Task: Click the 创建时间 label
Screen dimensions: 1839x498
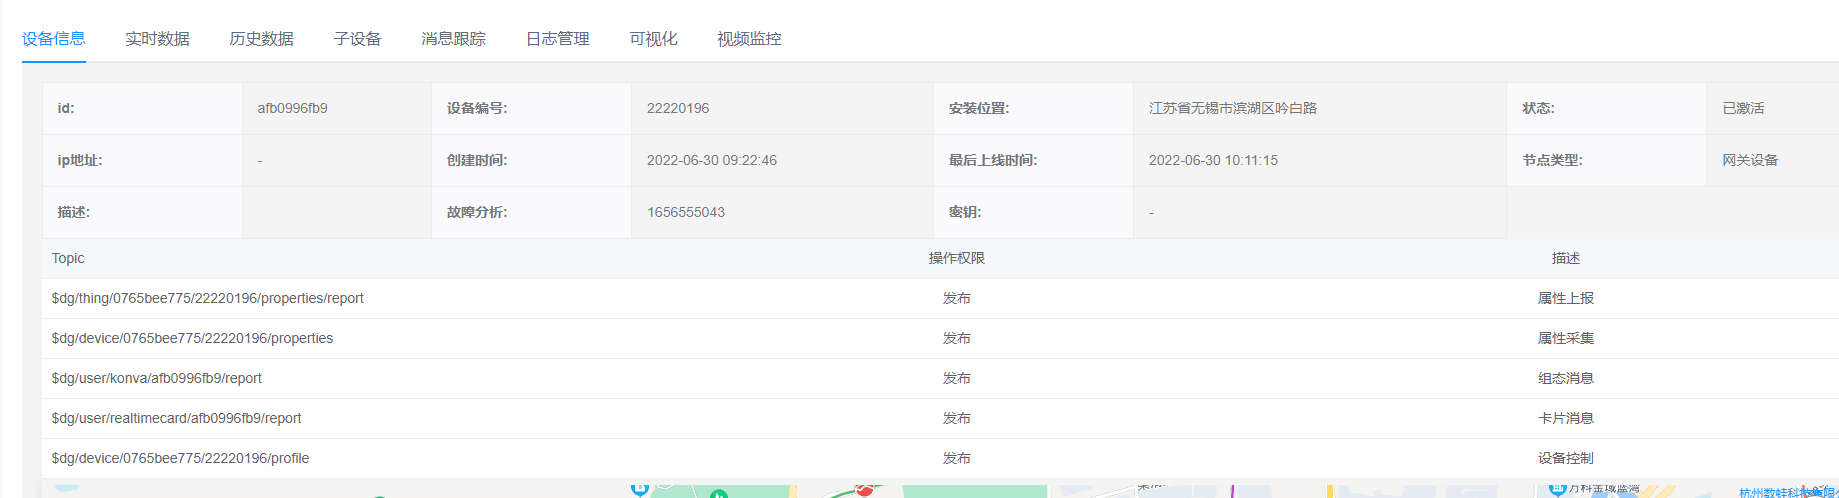Action: (x=477, y=160)
